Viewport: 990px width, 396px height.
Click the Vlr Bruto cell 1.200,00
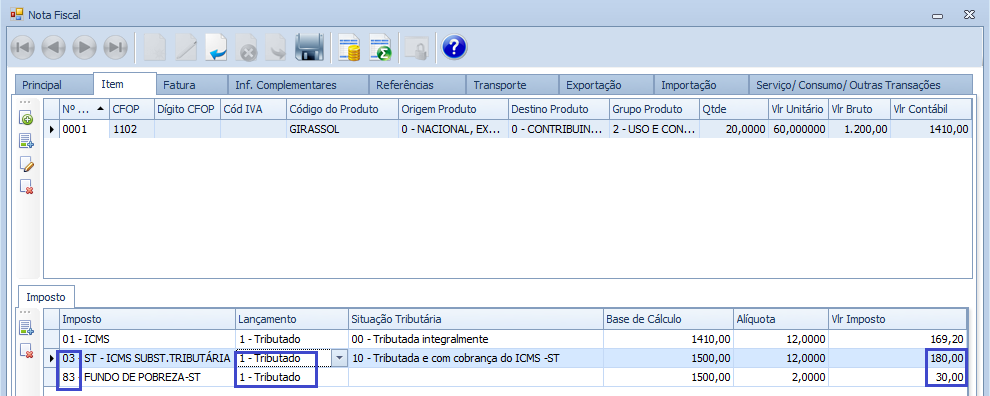click(x=859, y=129)
